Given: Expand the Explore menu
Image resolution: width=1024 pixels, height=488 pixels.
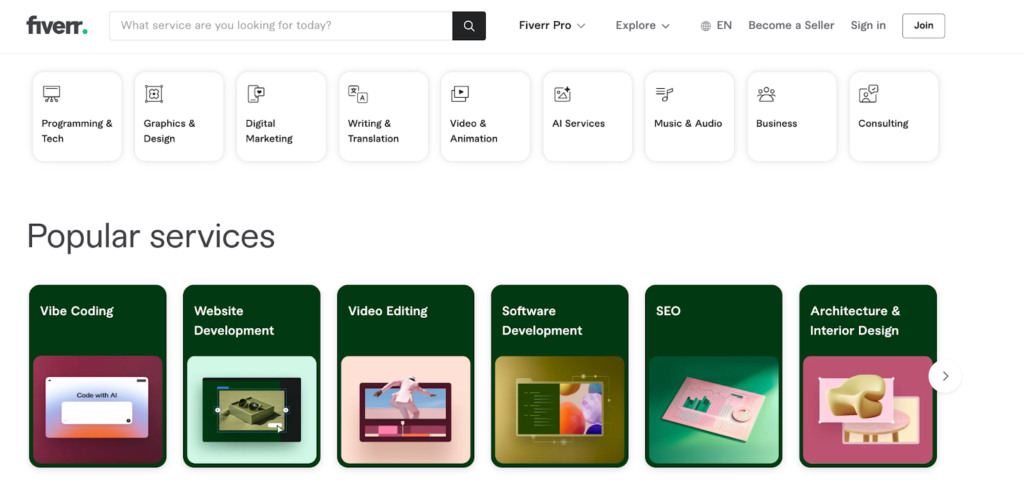Looking at the screenshot, I should pos(642,26).
